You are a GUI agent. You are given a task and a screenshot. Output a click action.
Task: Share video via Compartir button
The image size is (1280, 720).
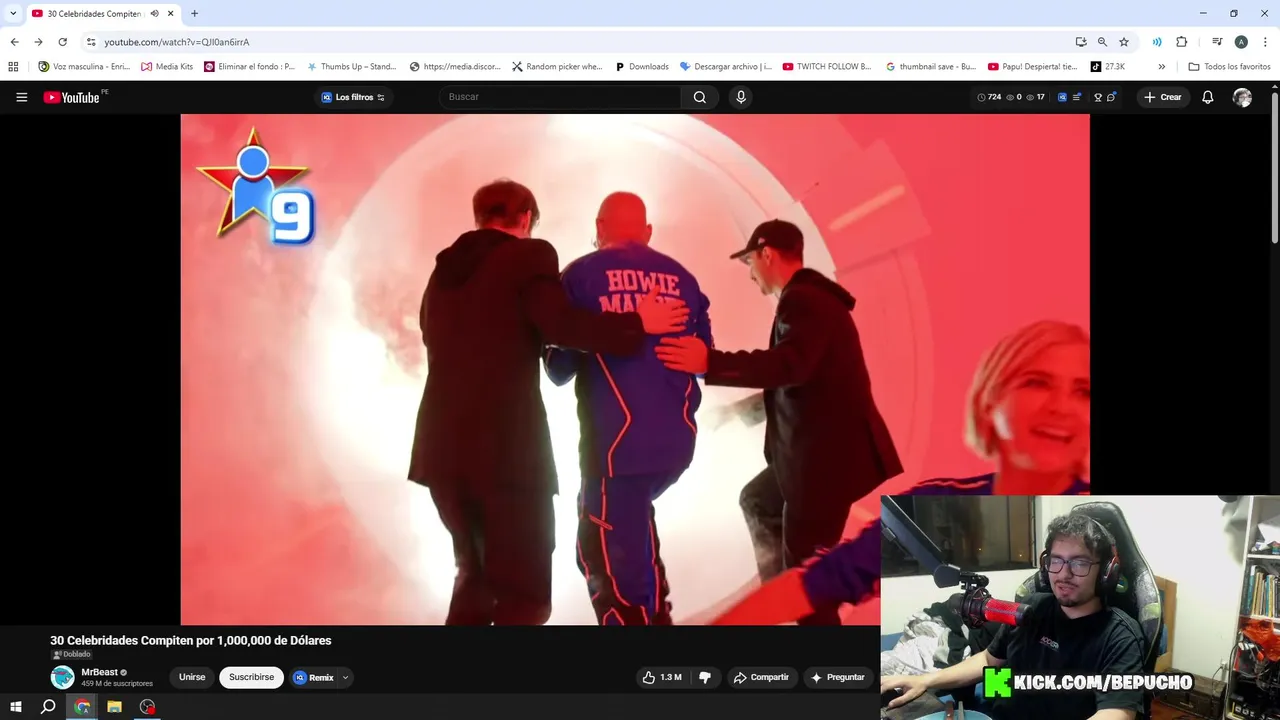pyautogui.click(x=761, y=677)
